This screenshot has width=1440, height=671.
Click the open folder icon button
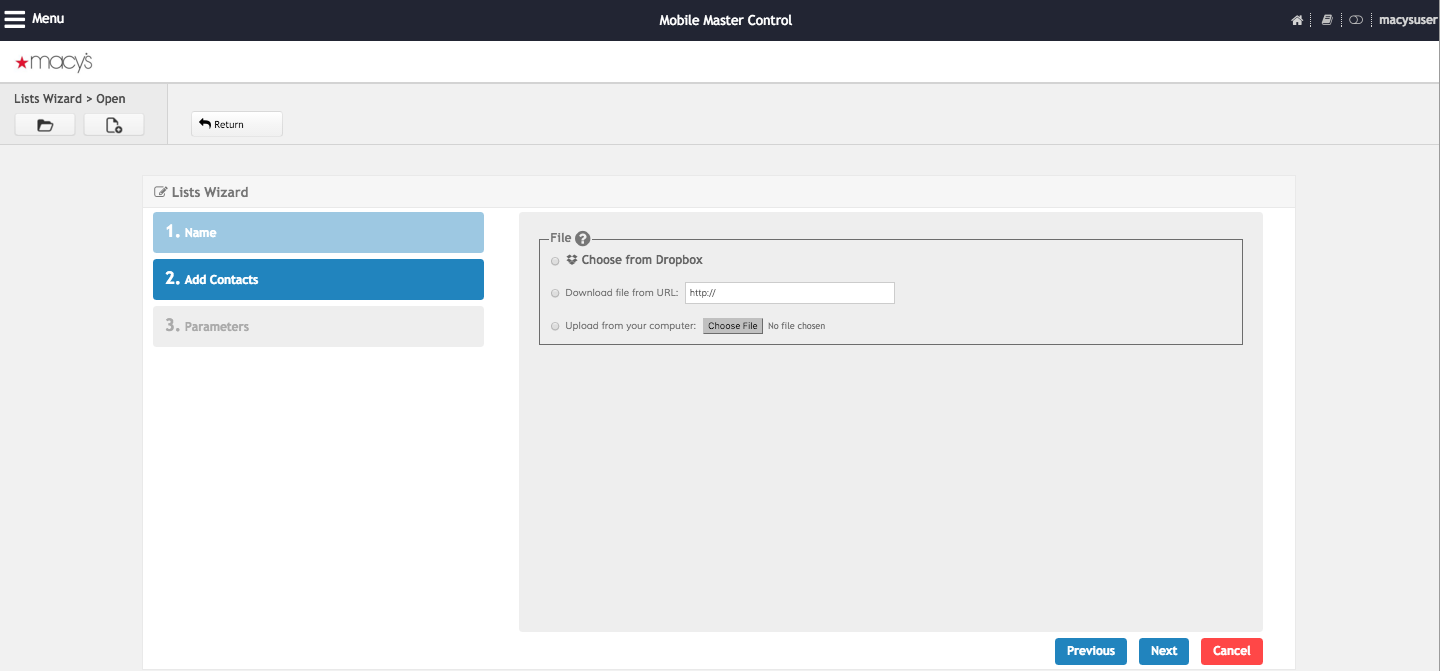[x=45, y=125]
